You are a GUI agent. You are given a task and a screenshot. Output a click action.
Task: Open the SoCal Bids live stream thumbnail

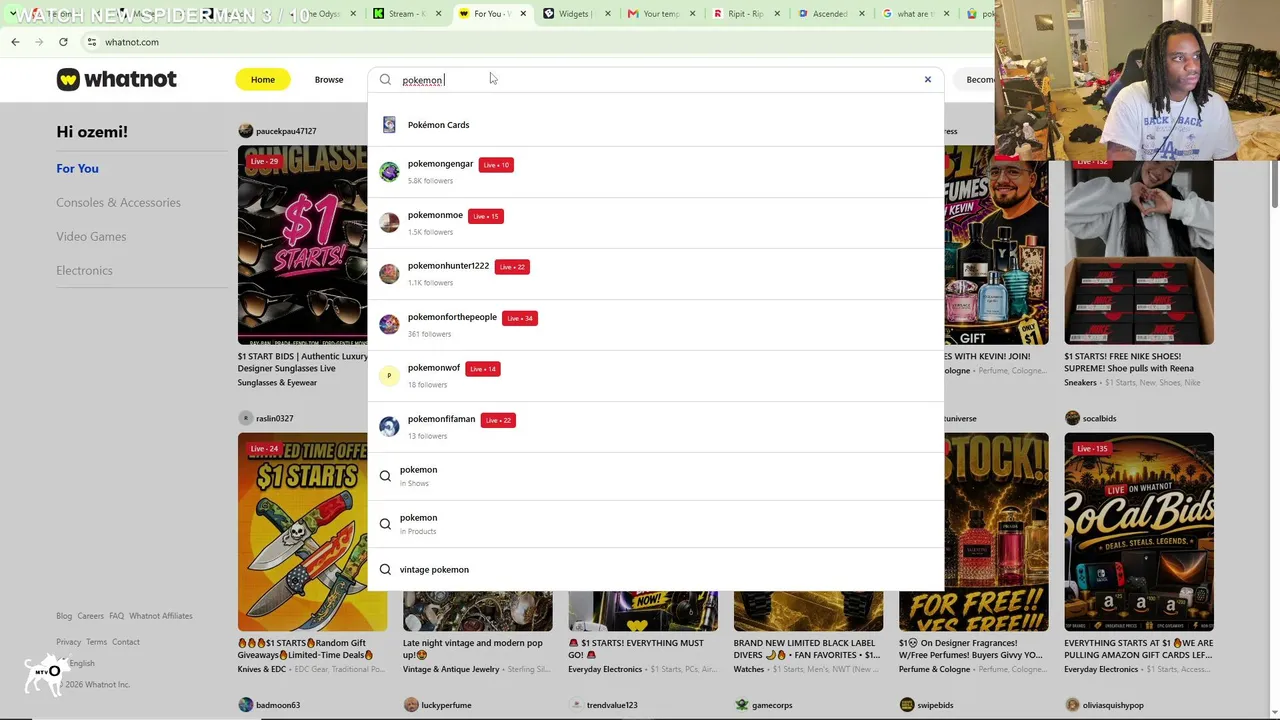click(x=1139, y=532)
